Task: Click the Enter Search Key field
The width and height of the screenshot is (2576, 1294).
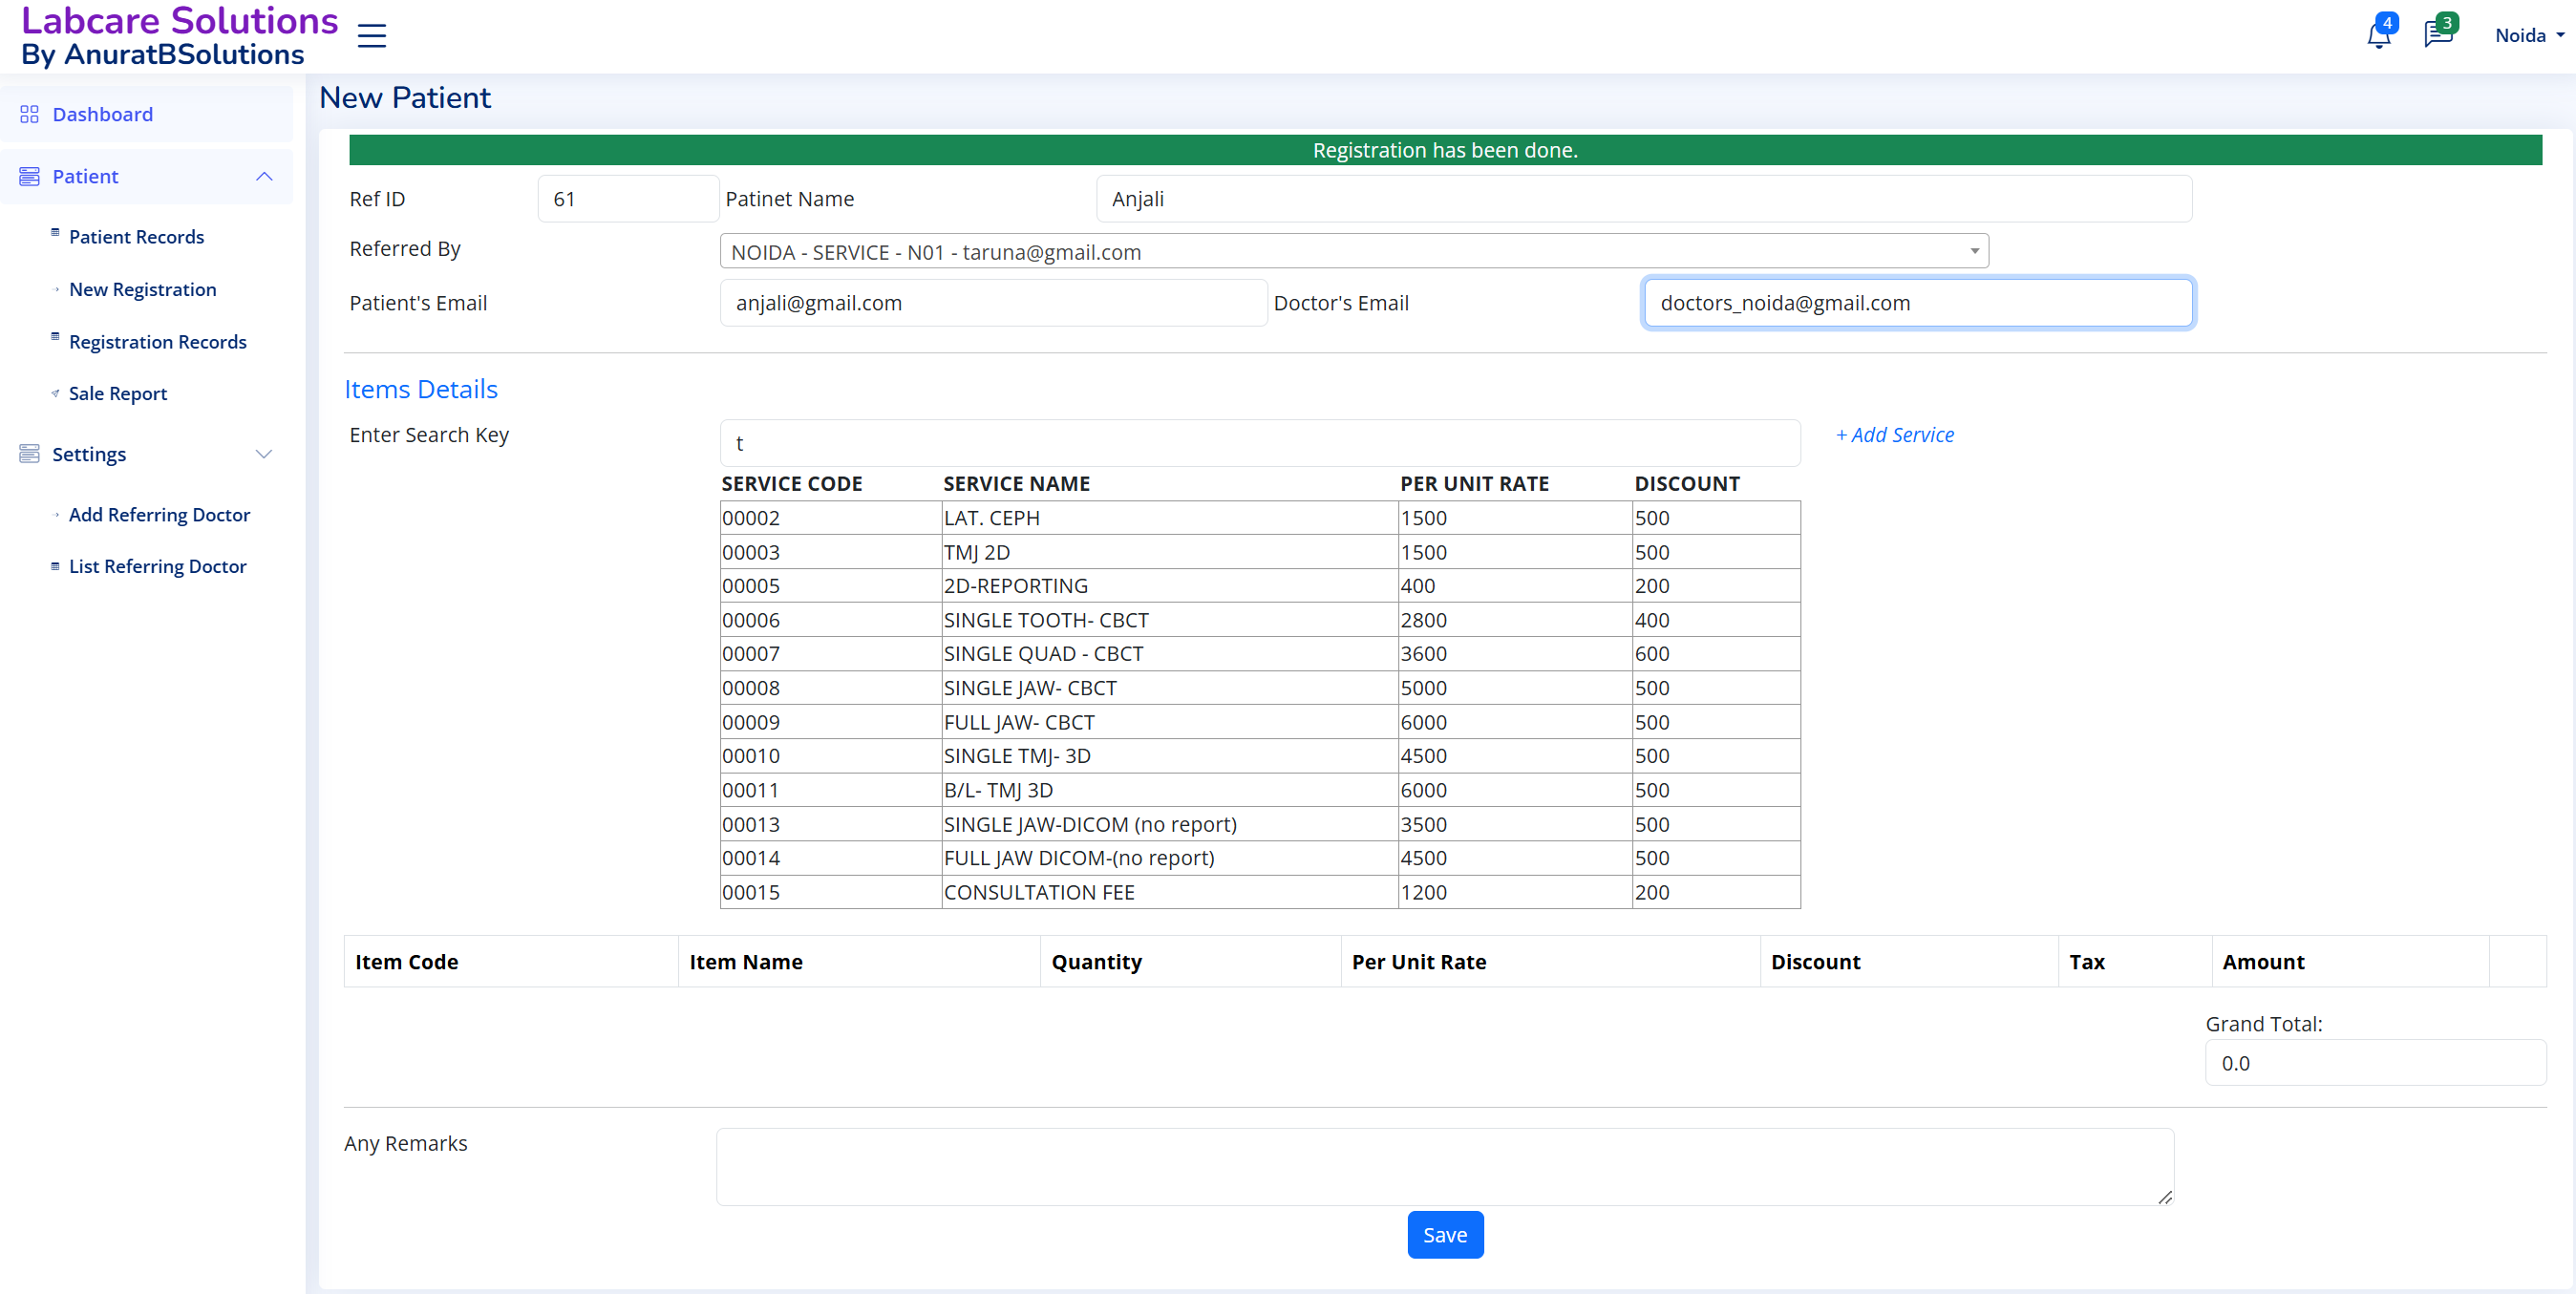Action: (x=1259, y=443)
